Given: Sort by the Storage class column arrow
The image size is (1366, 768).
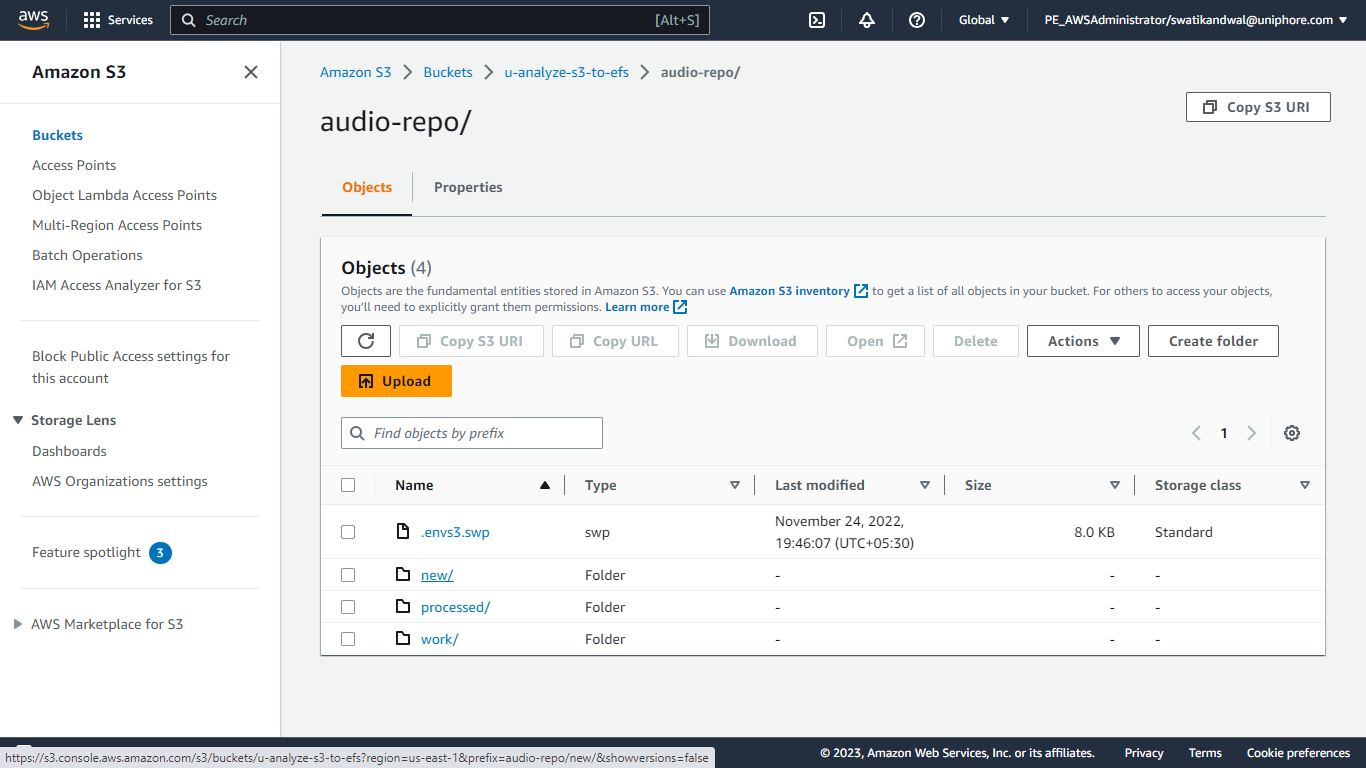Looking at the screenshot, I should pyautogui.click(x=1305, y=485).
